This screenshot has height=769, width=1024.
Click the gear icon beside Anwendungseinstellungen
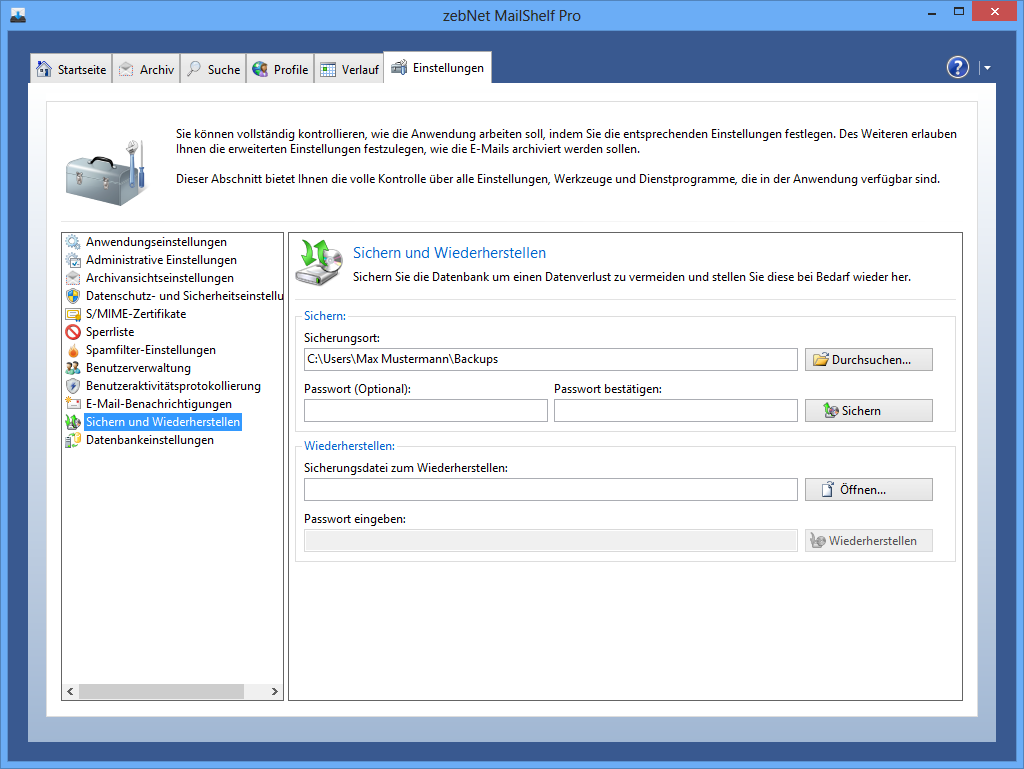pos(73,242)
